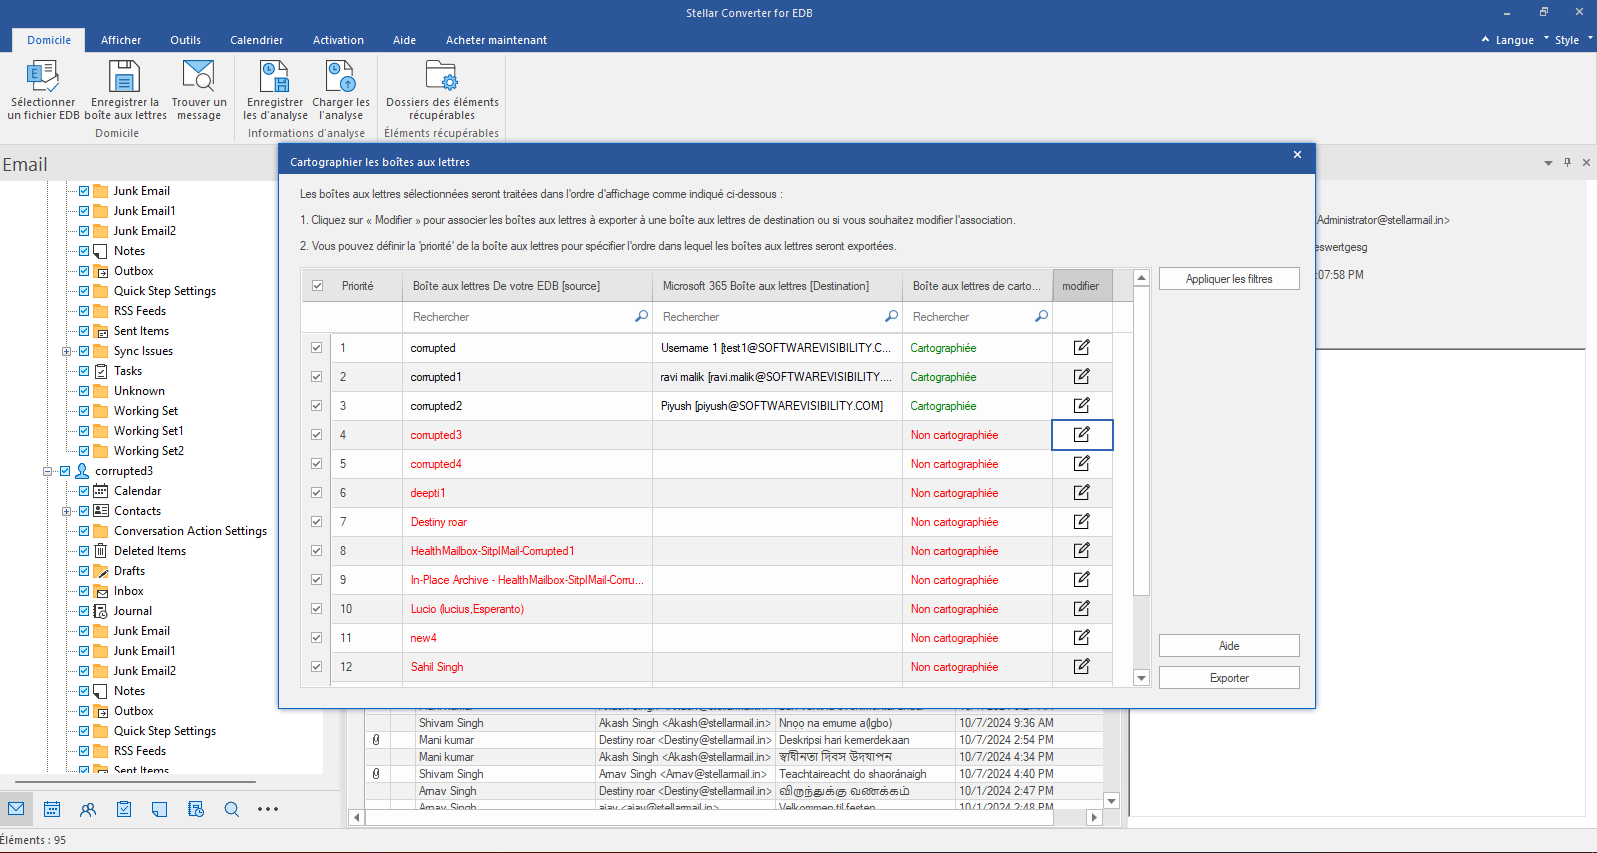
Task: Expand Contacts folder node
Action: 66,511
